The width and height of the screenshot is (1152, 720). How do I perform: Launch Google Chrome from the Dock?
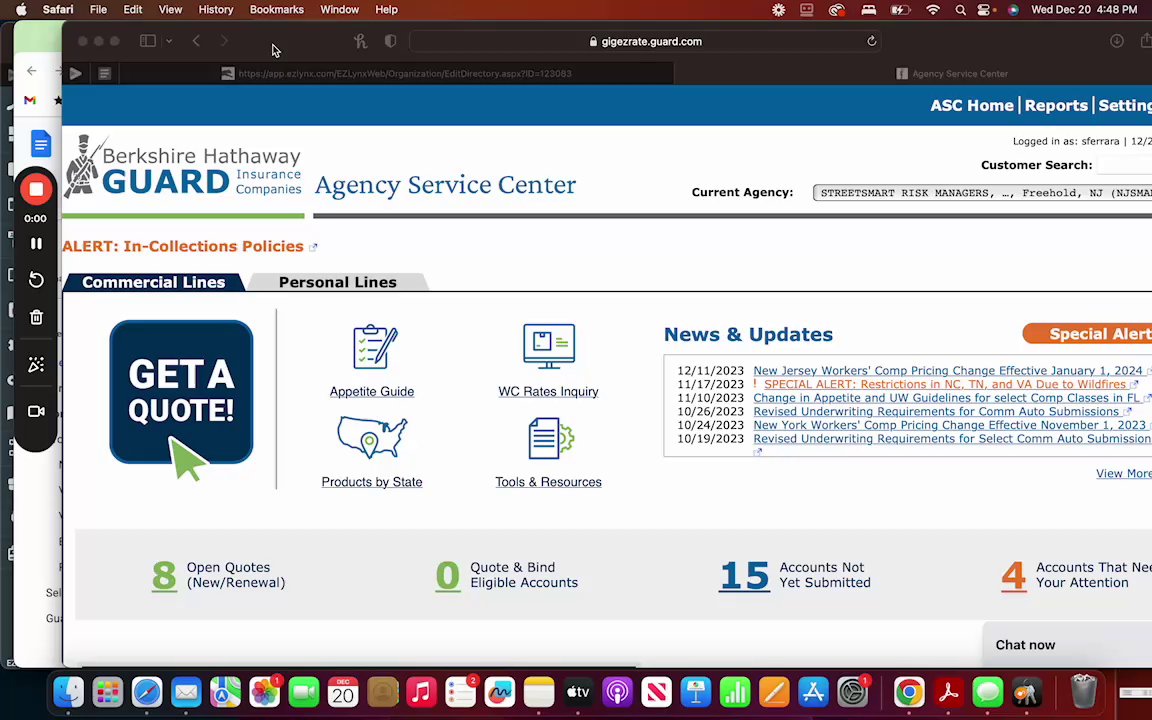[909, 692]
